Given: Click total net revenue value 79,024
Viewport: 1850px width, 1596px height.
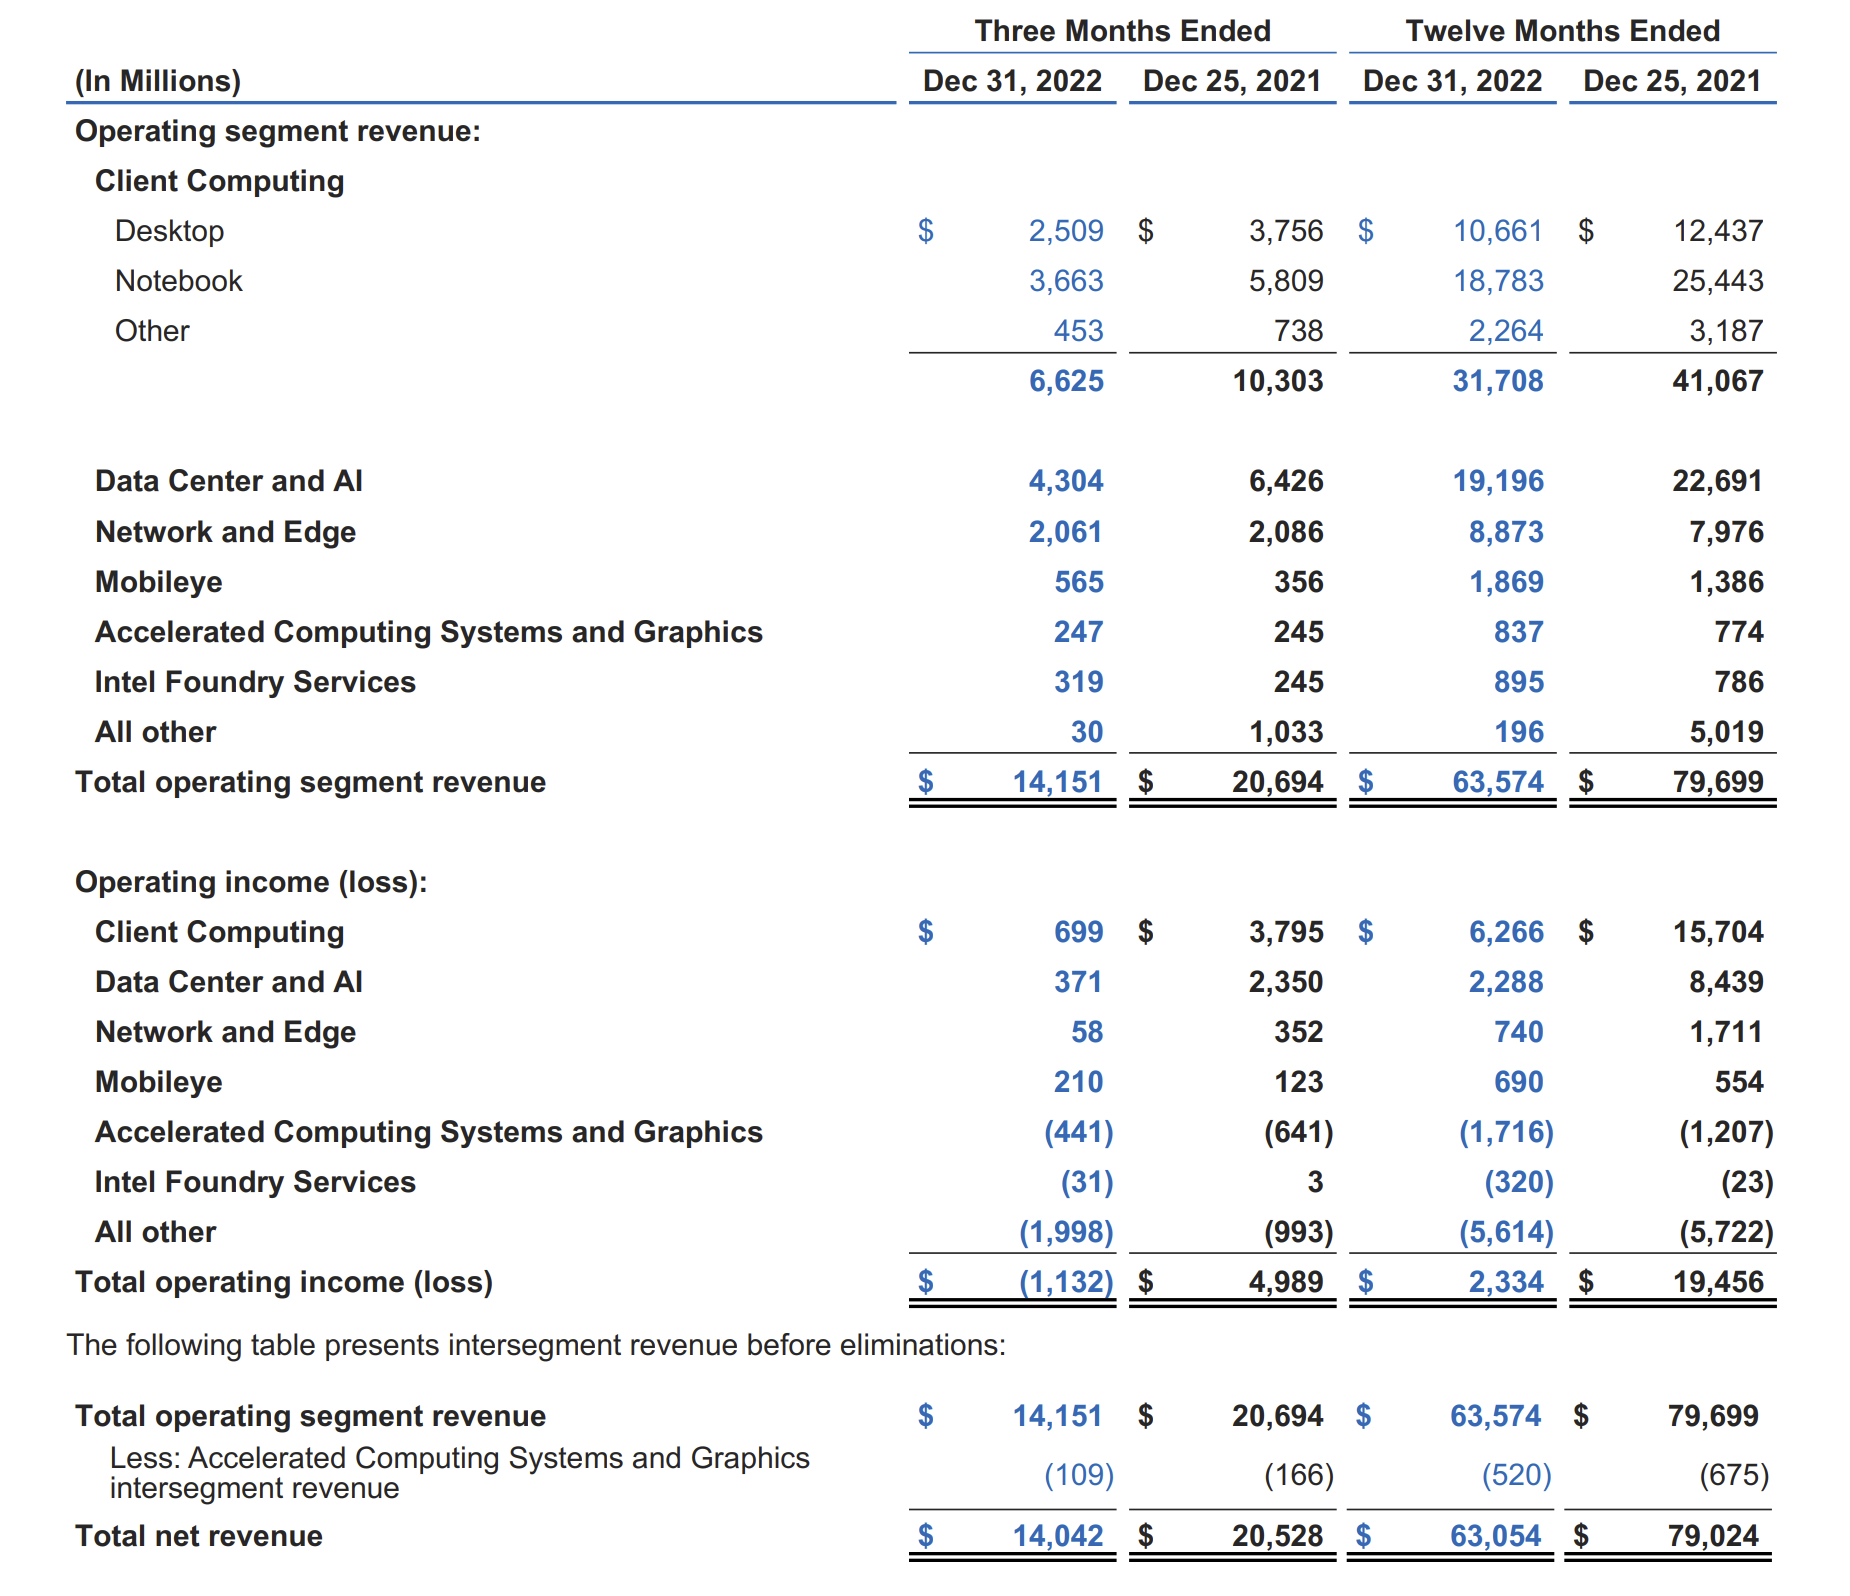Looking at the screenshot, I should click(x=1713, y=1536).
